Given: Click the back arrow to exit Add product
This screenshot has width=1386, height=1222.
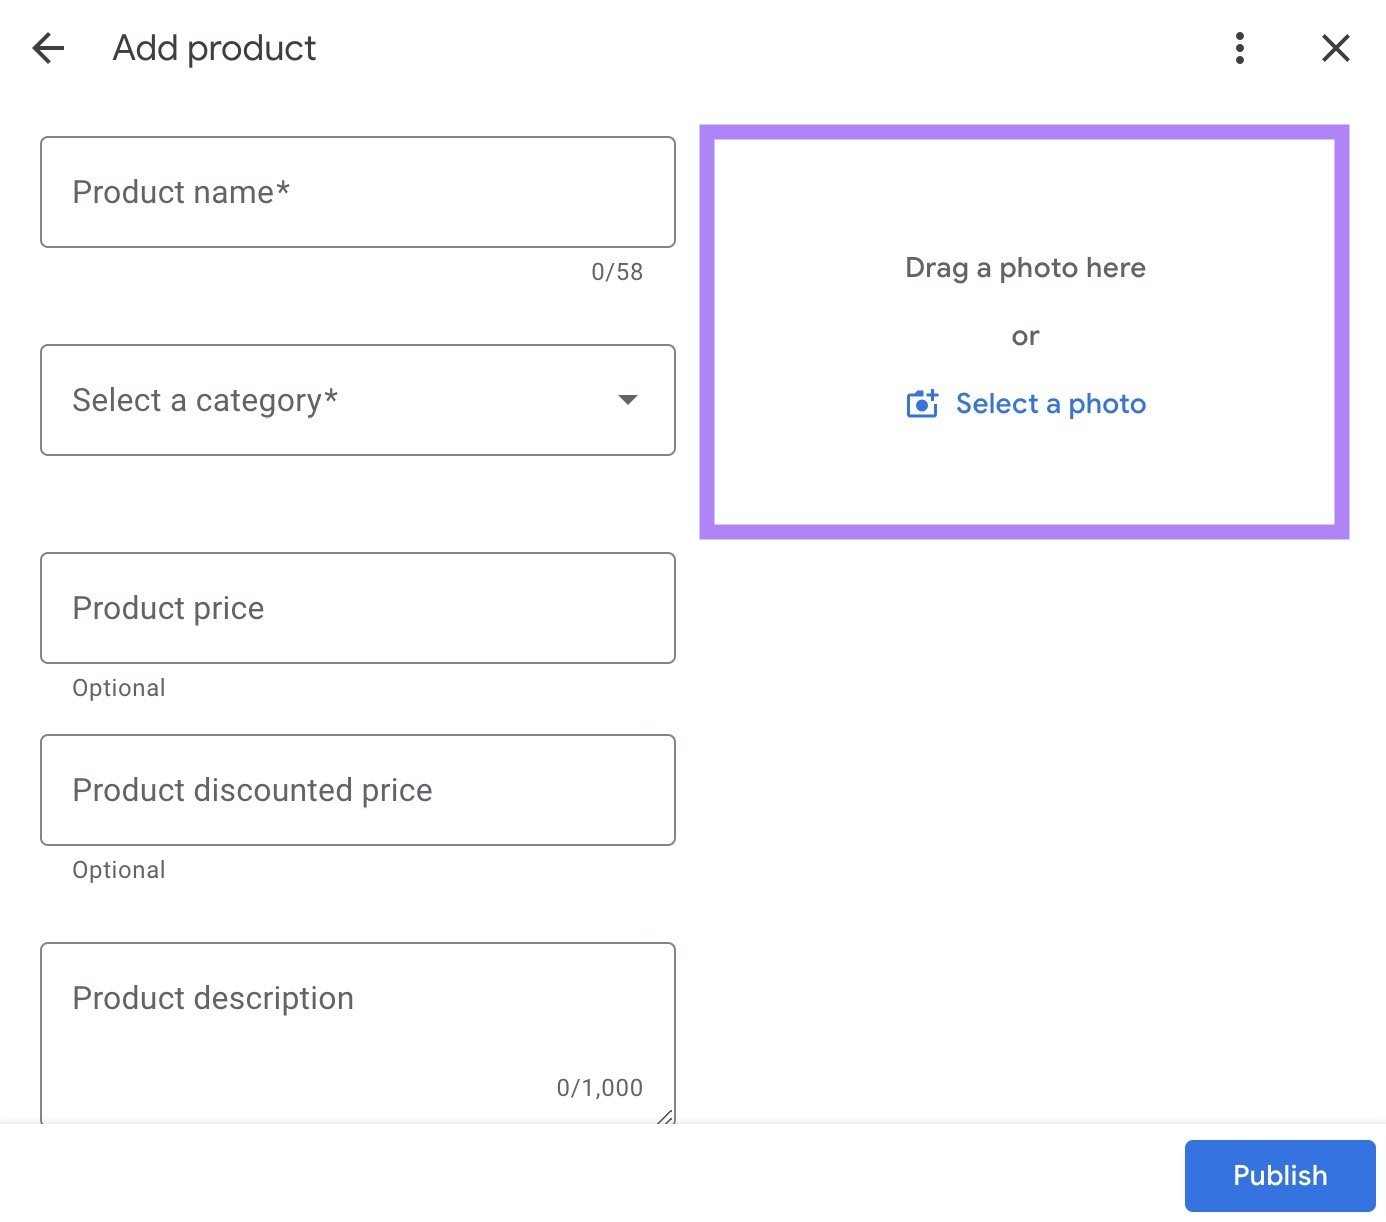Looking at the screenshot, I should pos(47,48).
